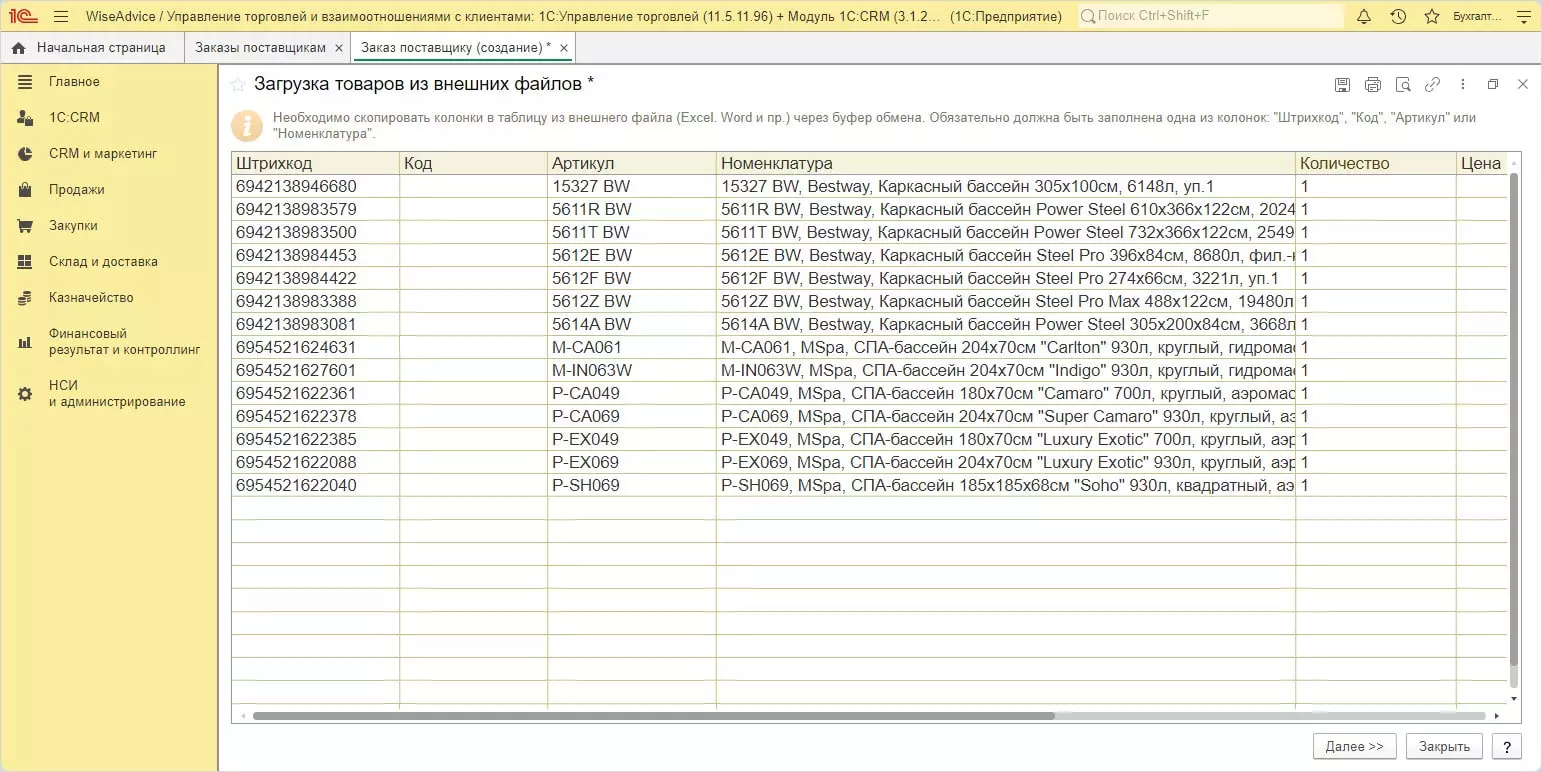Select barcode cell 6942138946680
The height and width of the screenshot is (772, 1542).
(x=315, y=186)
